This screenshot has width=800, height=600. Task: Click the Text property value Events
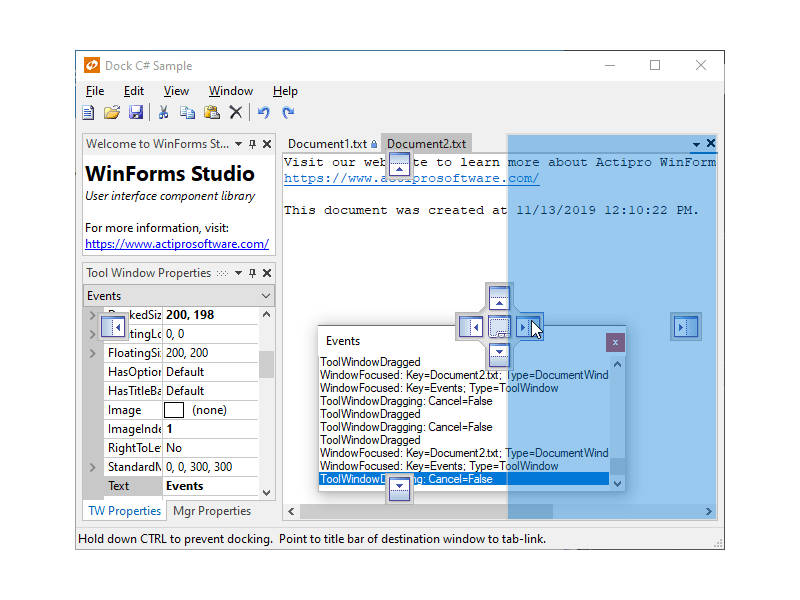pyautogui.click(x=210, y=486)
